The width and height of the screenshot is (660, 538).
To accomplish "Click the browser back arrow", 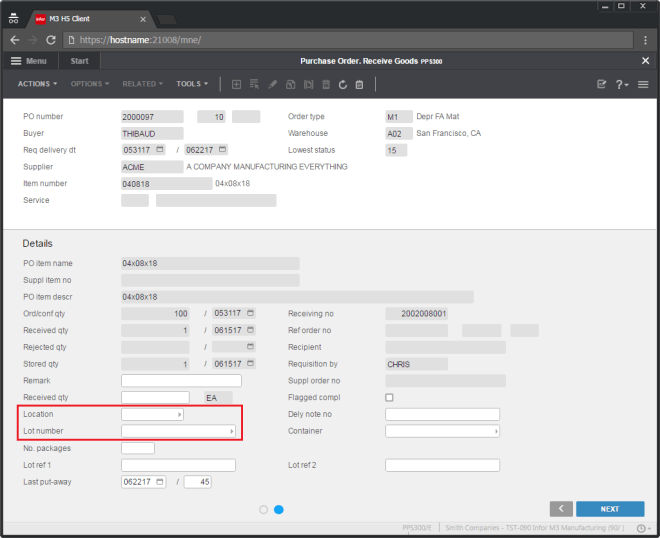I will point(14,40).
